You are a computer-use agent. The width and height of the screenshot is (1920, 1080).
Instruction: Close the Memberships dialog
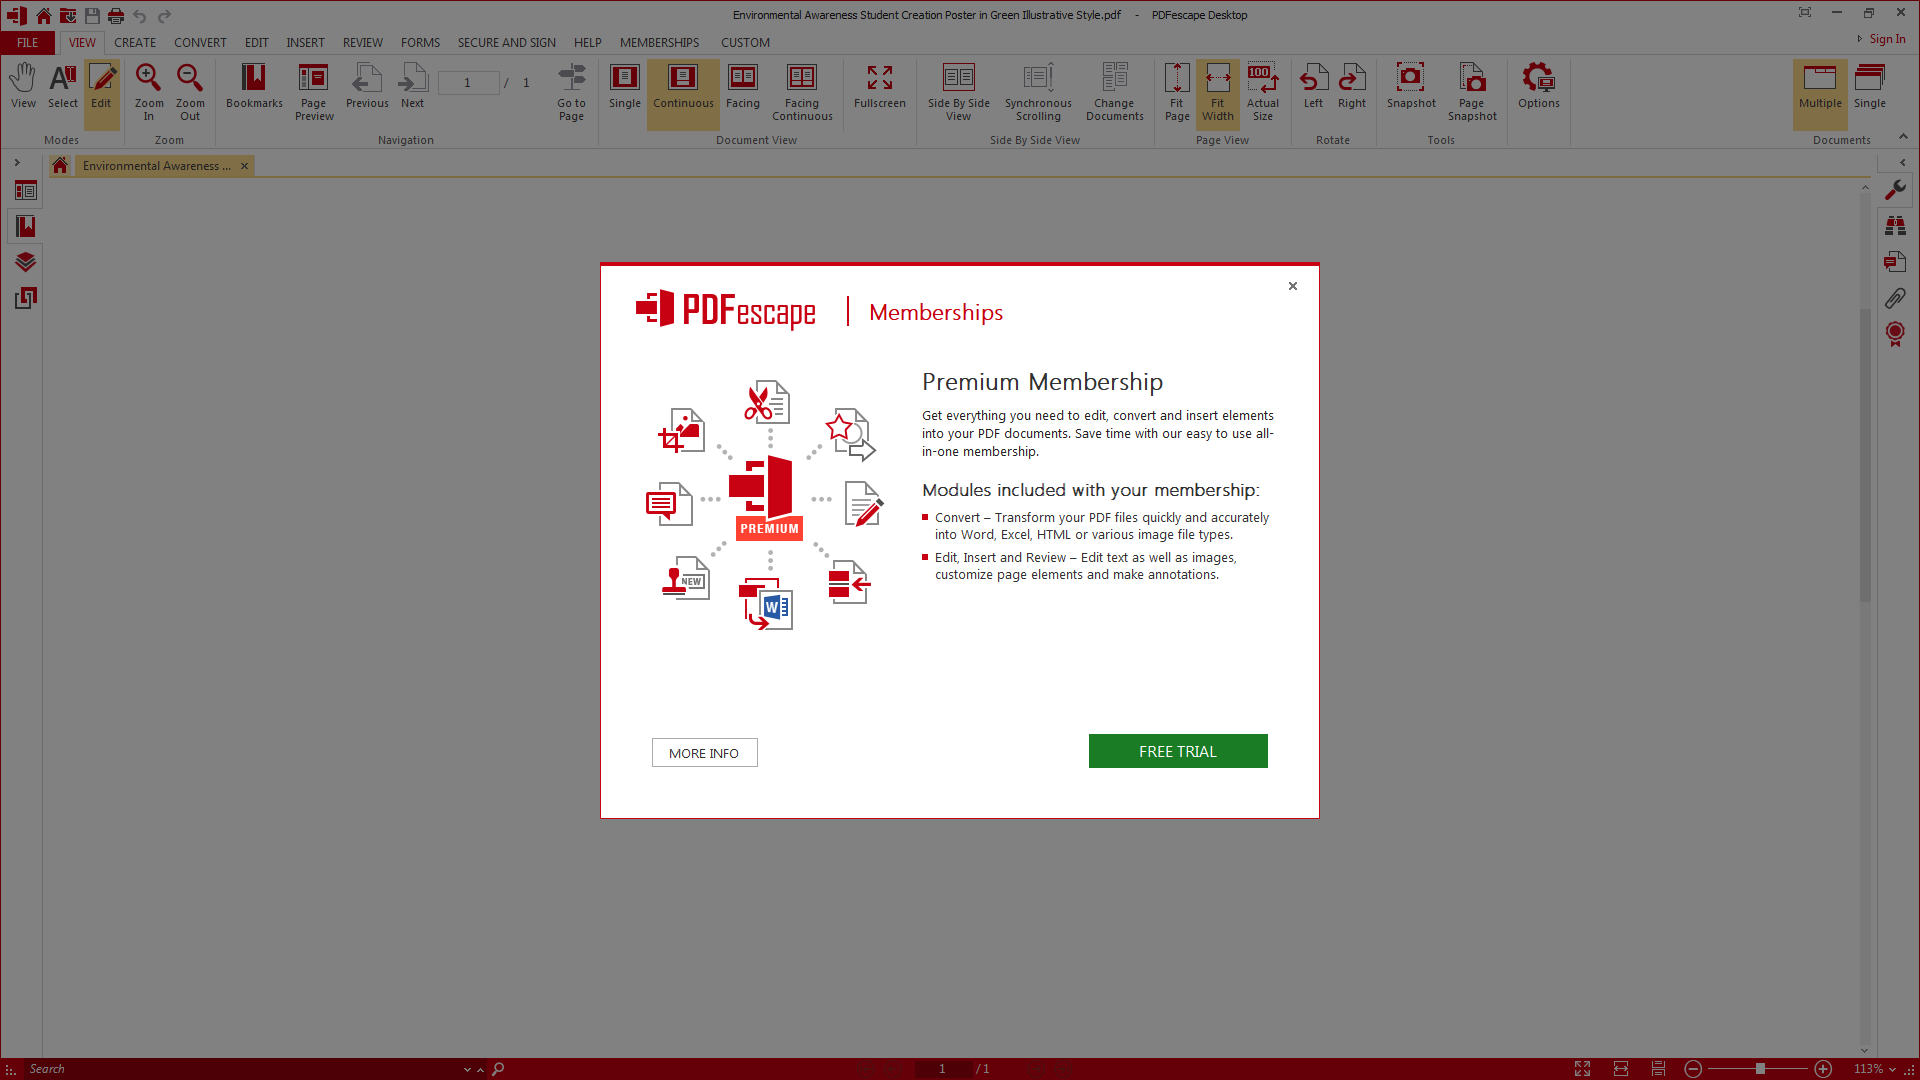(x=1293, y=286)
